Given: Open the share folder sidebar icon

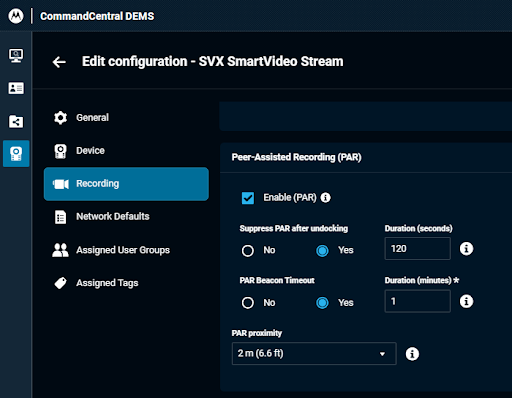Looking at the screenshot, I should (x=16, y=121).
